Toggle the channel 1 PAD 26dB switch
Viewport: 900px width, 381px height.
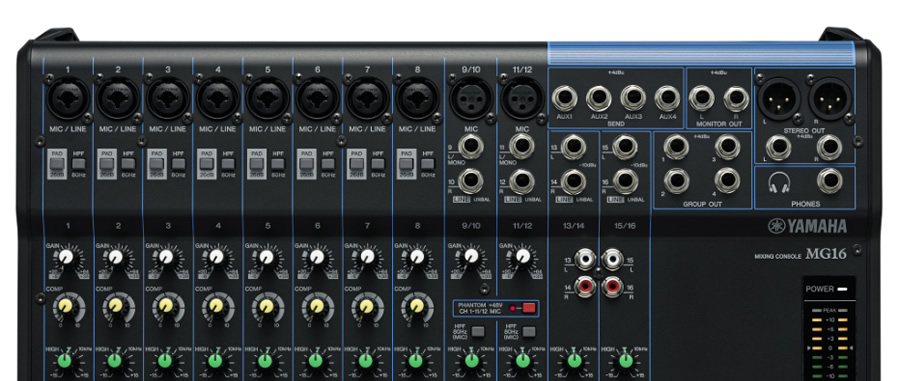57,165
